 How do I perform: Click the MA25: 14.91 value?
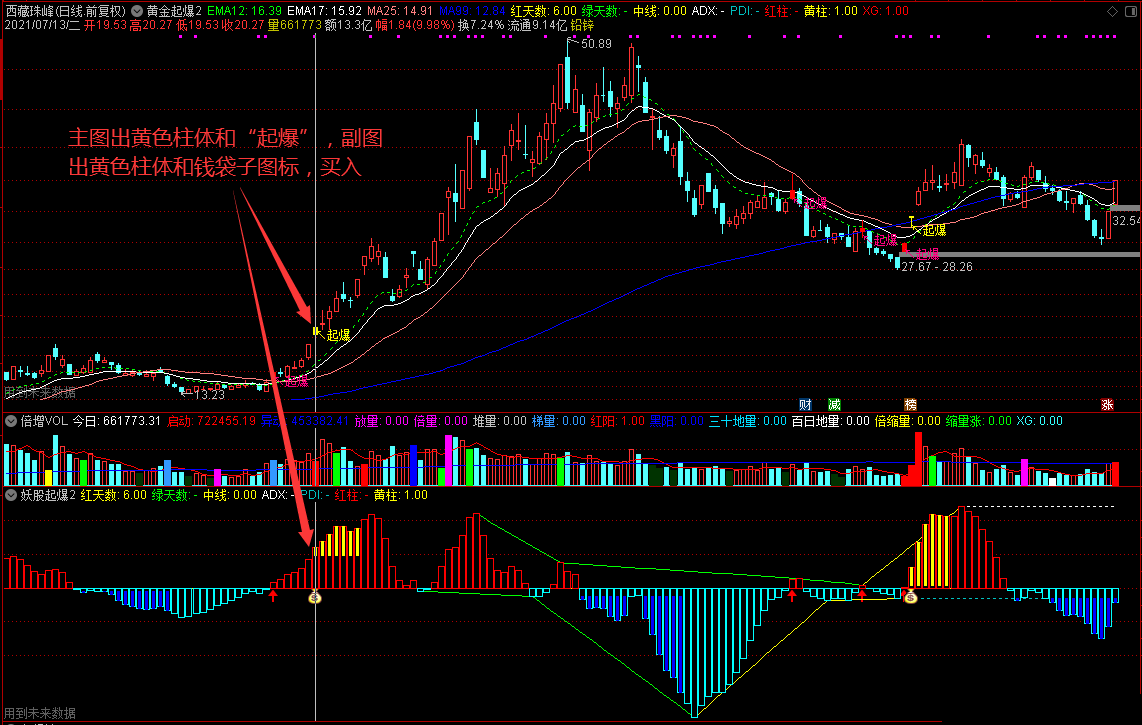[400, 11]
